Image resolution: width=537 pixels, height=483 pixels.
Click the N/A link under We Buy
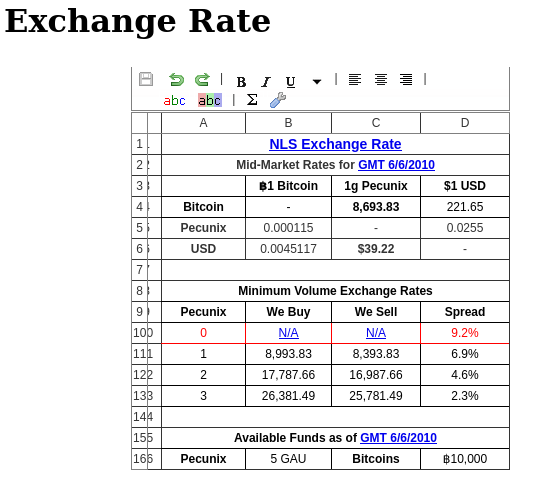[288, 333]
